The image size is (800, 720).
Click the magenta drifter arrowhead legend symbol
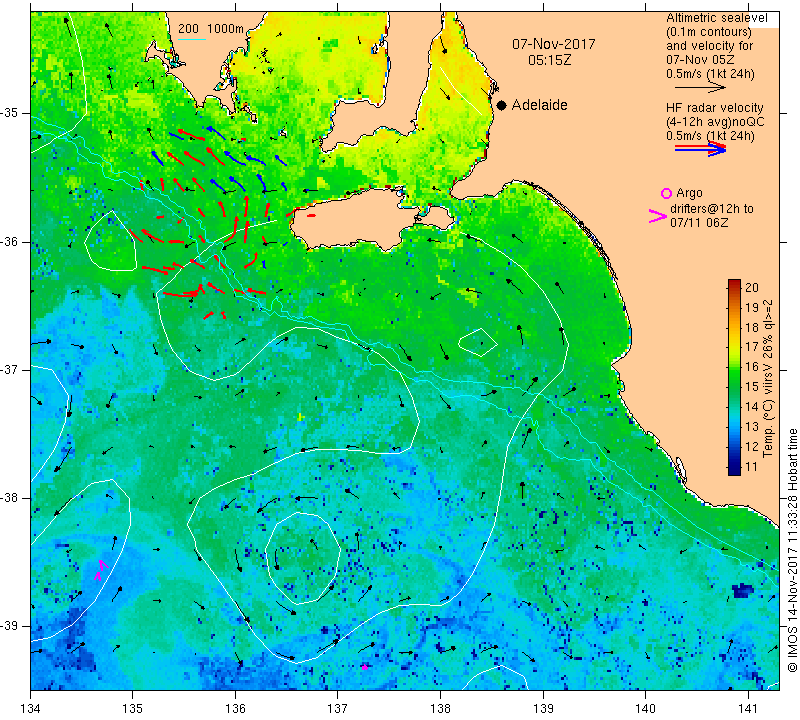(x=657, y=216)
